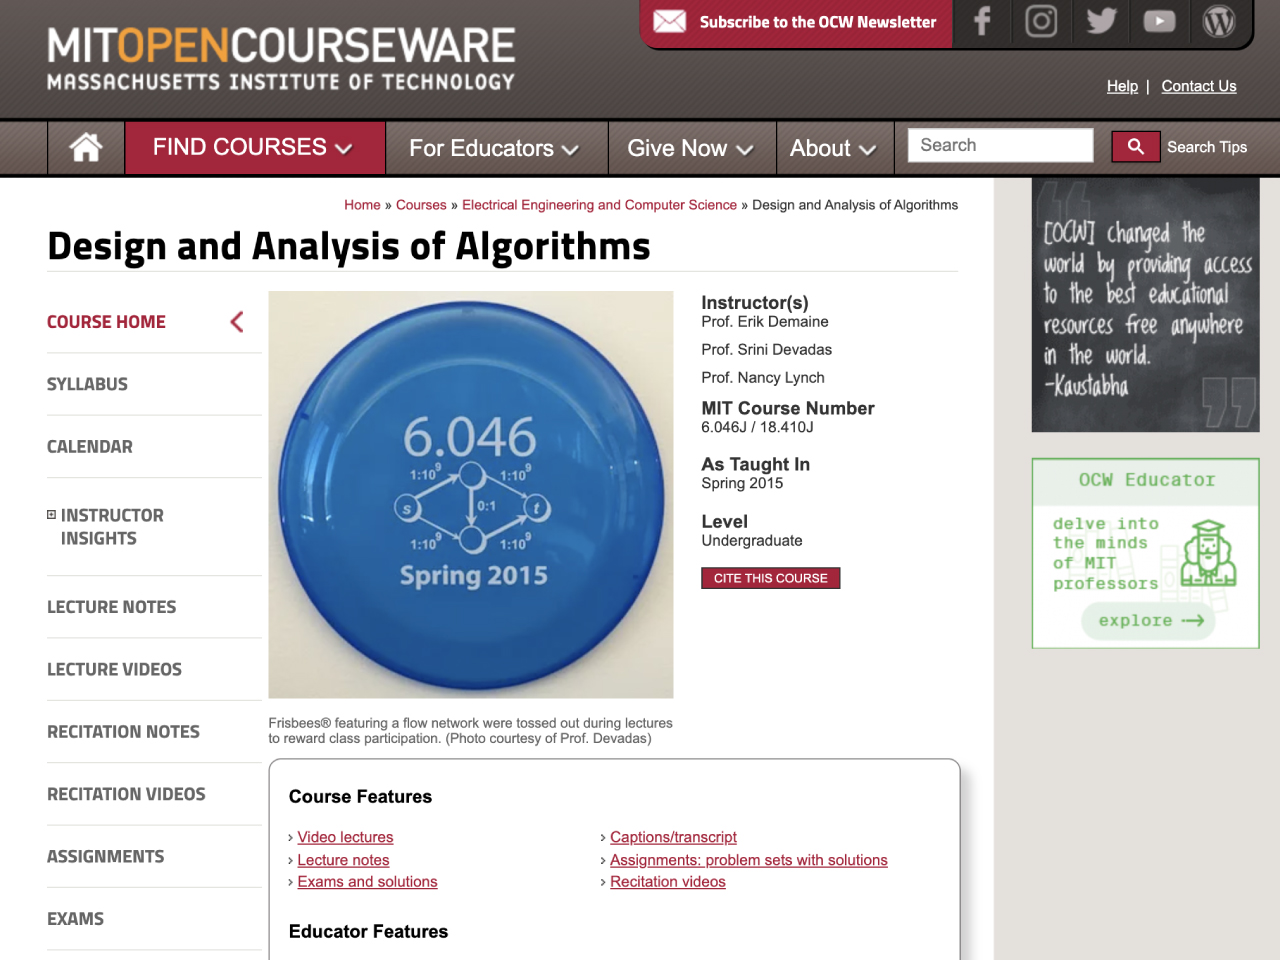1280x960 pixels.
Task: Click the Educator Features heading
Action: coord(368,932)
